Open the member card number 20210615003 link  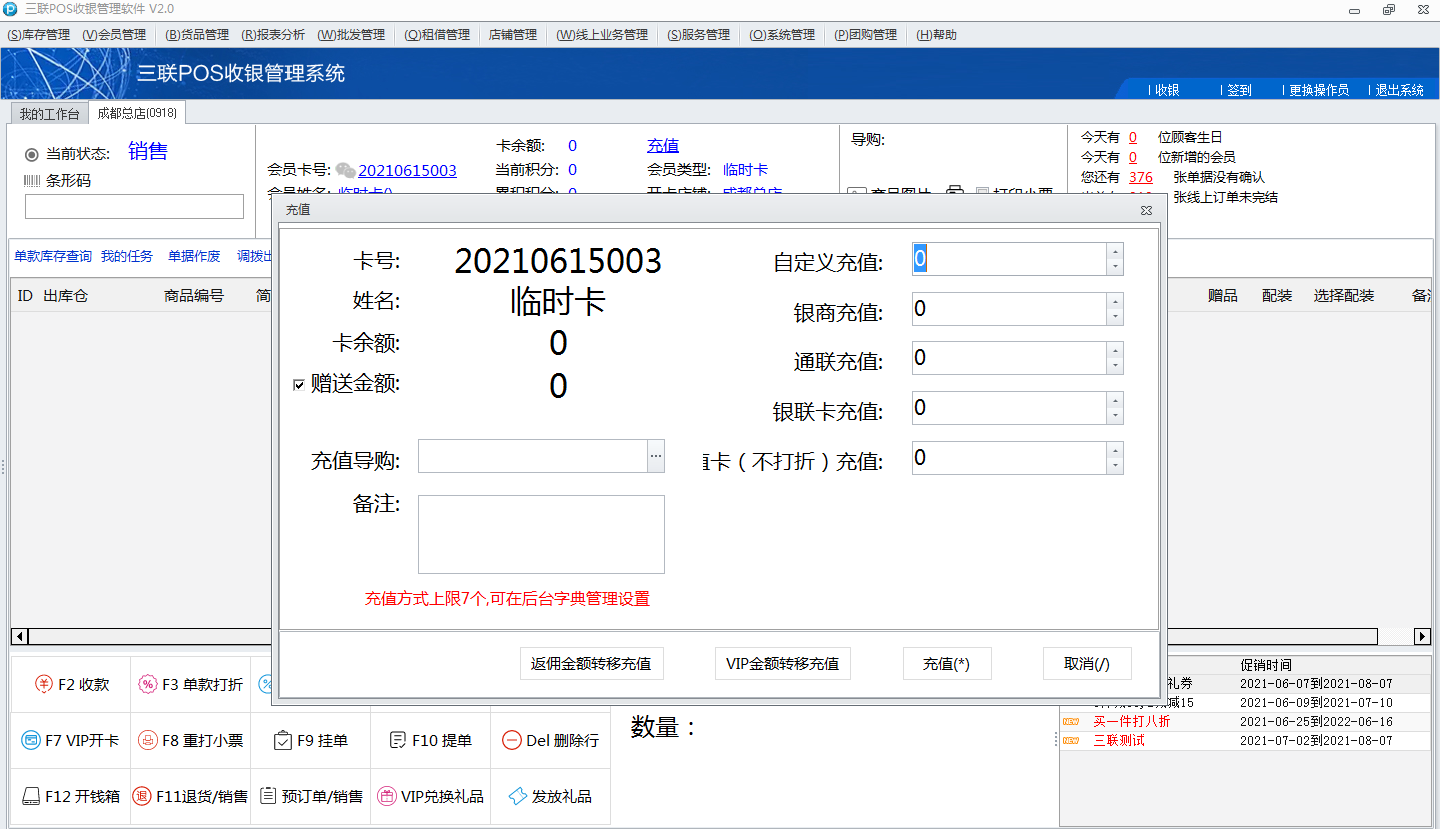[x=408, y=171]
